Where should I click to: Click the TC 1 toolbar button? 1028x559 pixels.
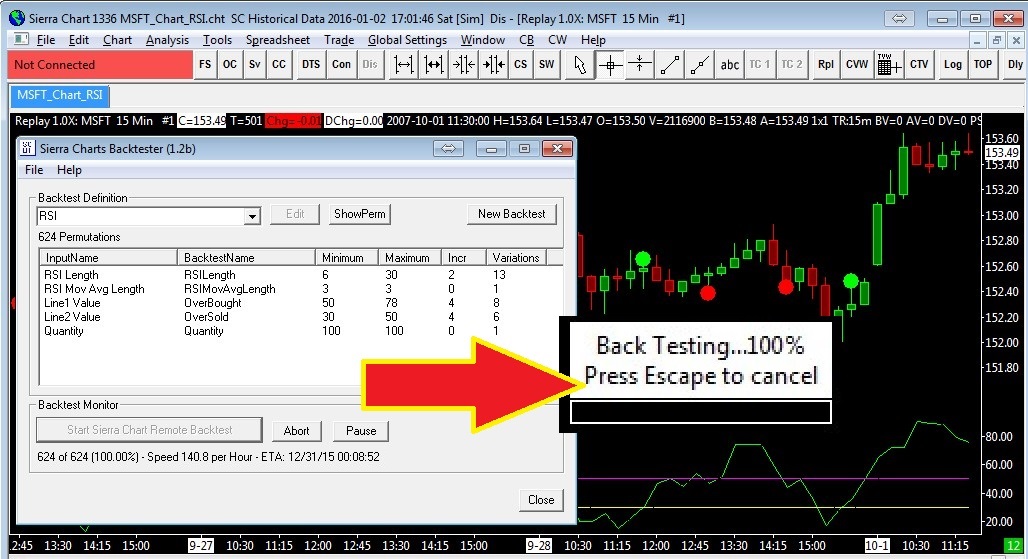tap(760, 64)
